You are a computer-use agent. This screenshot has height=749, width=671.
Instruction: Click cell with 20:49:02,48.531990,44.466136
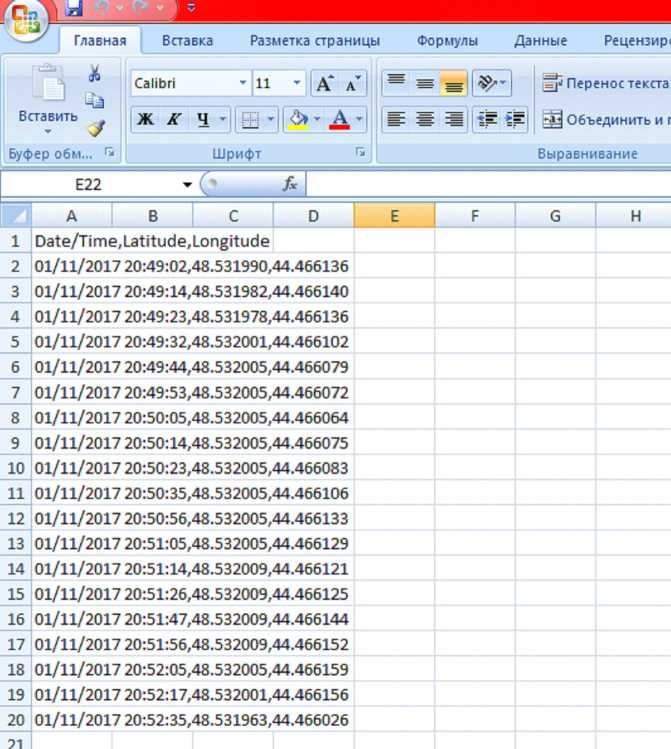192,266
